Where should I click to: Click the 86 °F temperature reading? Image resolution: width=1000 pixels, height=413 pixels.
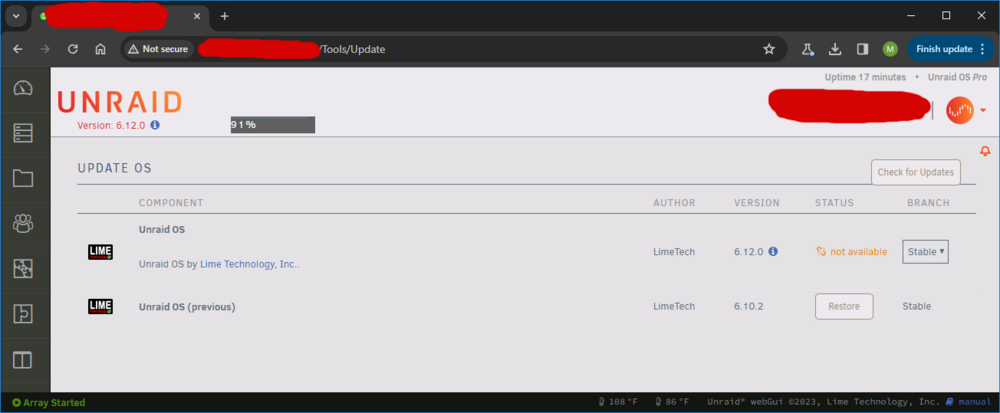[x=672, y=402]
